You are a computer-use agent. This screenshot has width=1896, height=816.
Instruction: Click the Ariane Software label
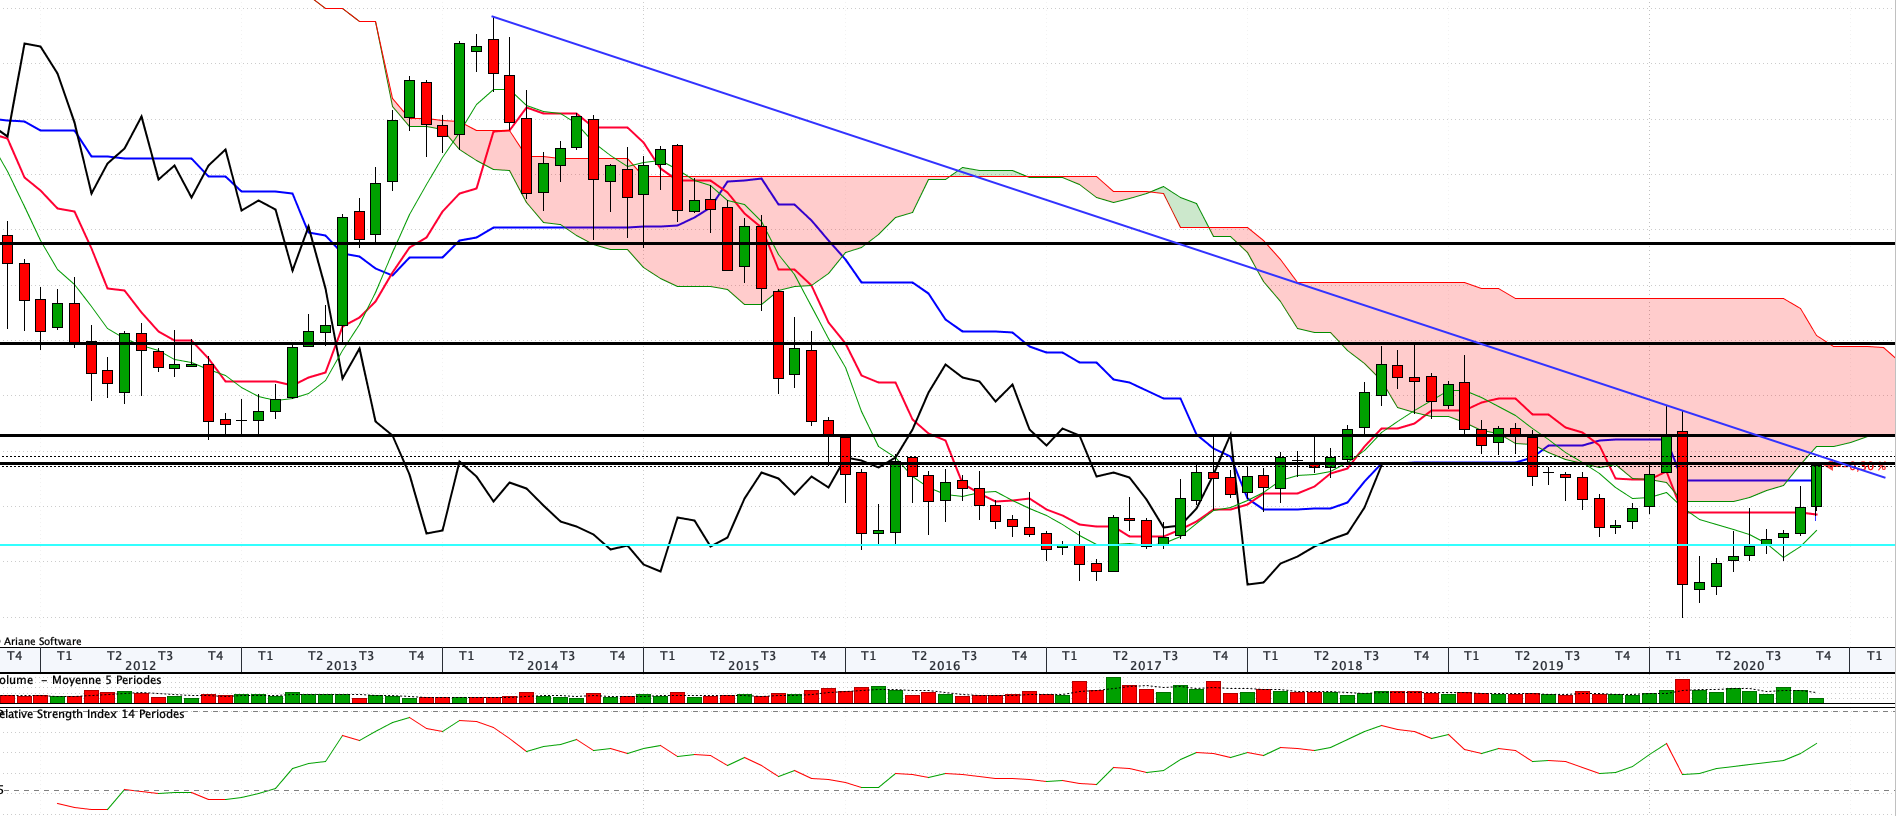click(x=42, y=642)
